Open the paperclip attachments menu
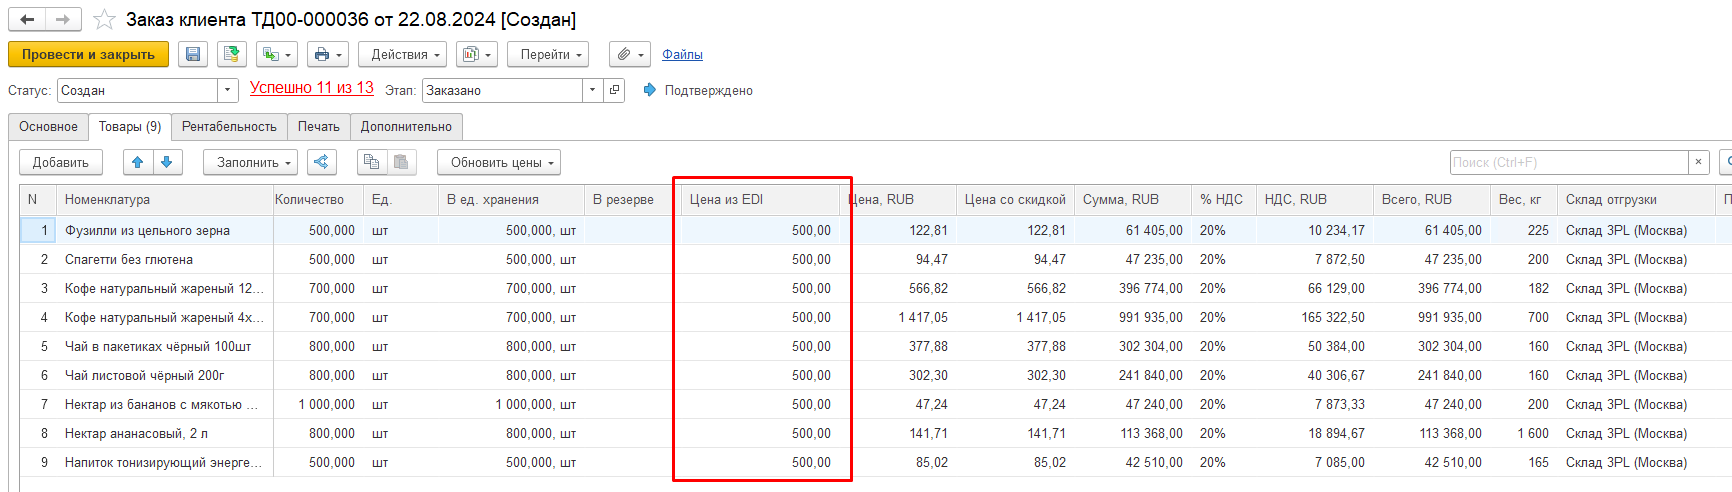Viewport: 1732px width, 492px height. click(x=629, y=54)
